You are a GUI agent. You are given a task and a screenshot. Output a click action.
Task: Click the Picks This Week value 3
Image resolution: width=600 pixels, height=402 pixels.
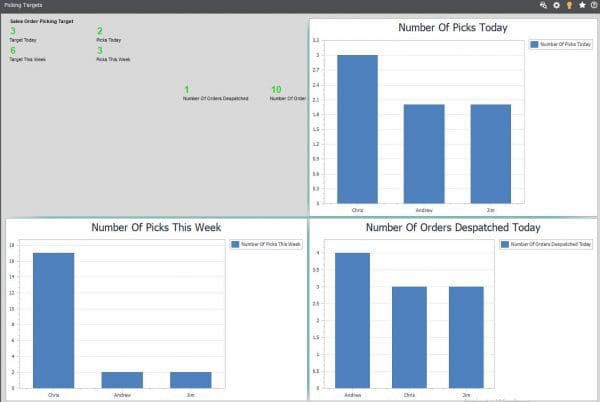pos(99,50)
